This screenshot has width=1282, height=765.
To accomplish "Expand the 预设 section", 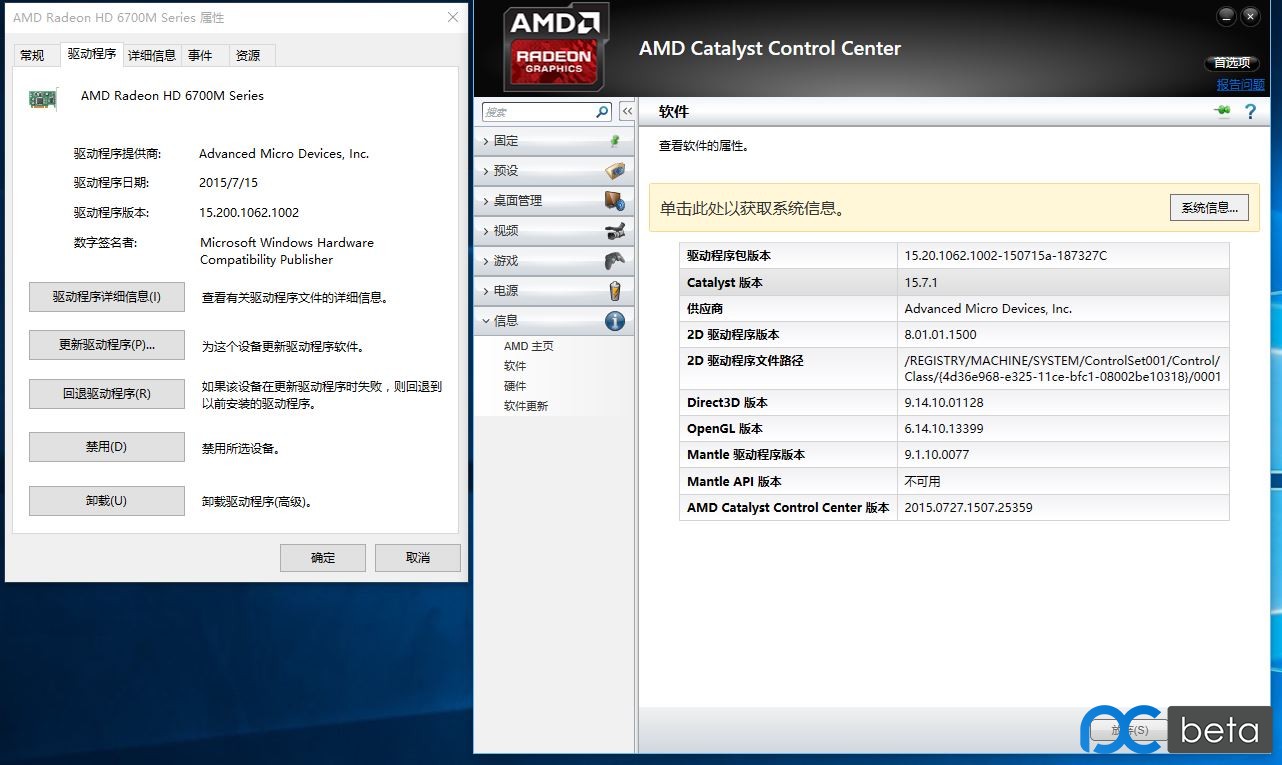I will click(555, 171).
